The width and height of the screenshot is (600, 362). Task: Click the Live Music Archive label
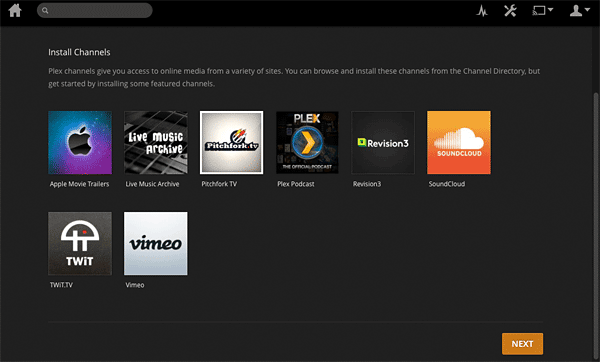(x=152, y=184)
